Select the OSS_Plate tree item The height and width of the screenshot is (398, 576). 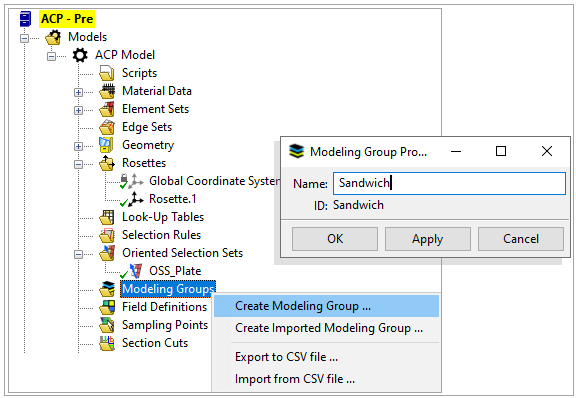click(175, 271)
